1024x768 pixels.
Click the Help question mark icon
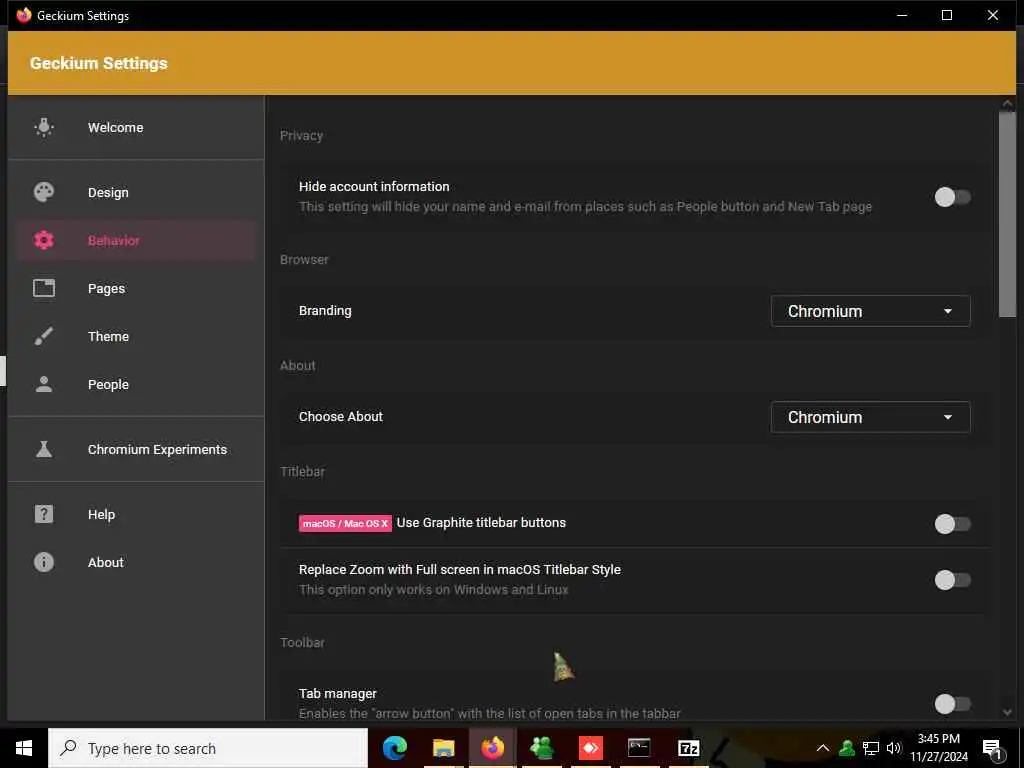(x=44, y=514)
